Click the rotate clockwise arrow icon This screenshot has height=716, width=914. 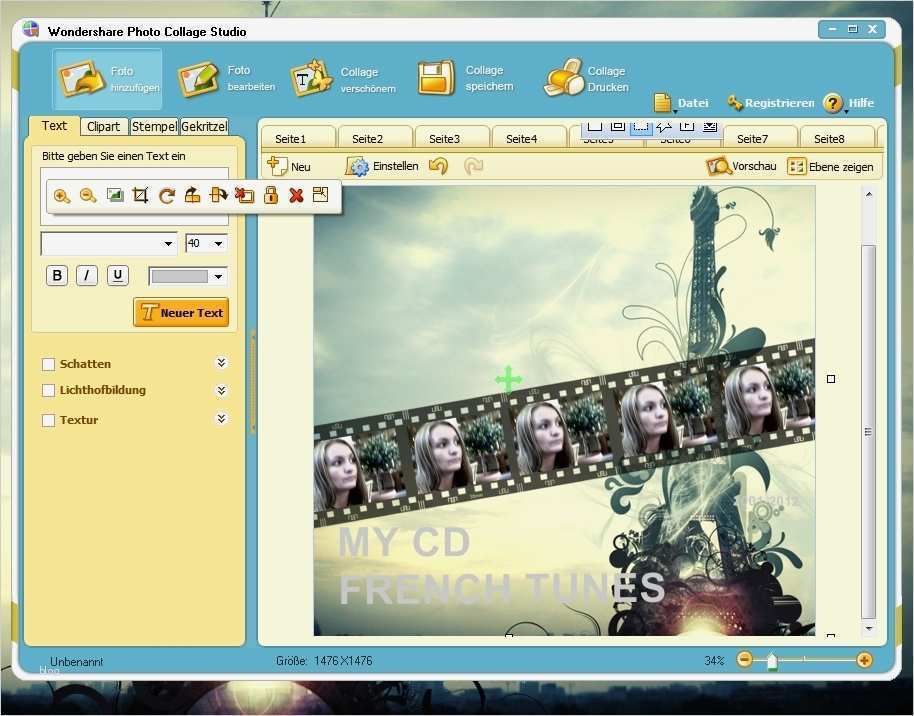167,196
